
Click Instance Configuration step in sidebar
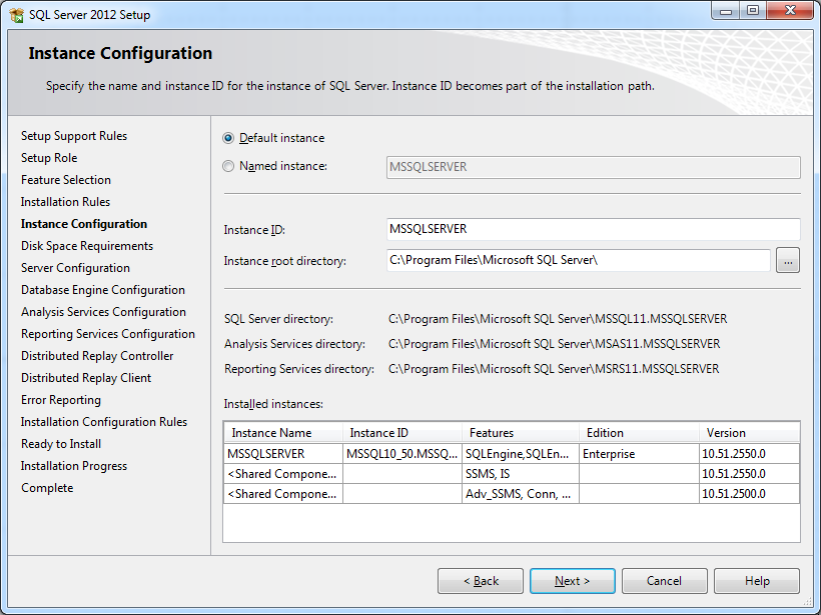tap(84, 224)
